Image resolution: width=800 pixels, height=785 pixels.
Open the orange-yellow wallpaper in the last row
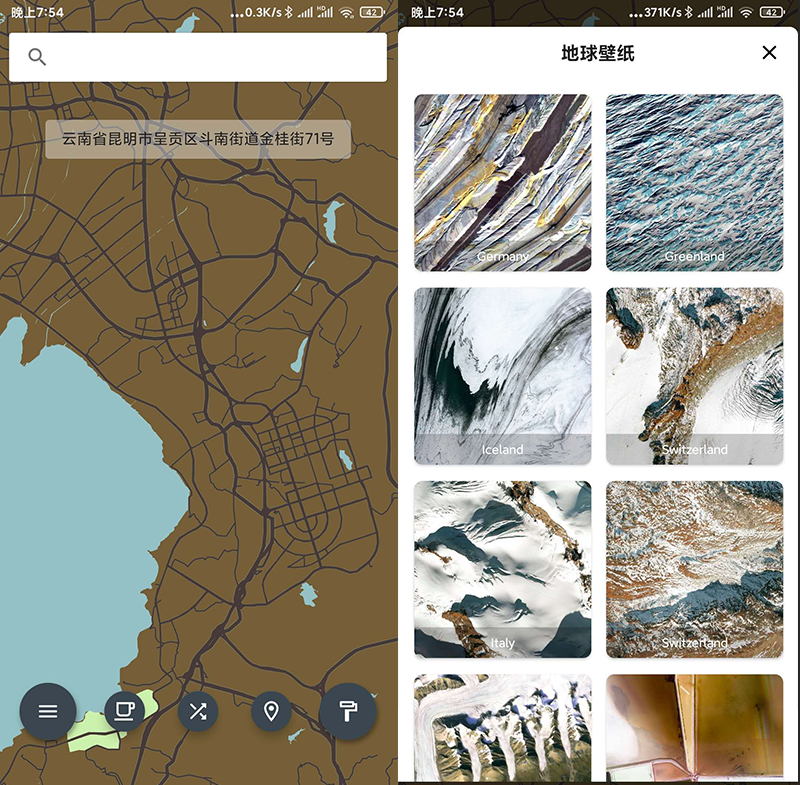pos(694,728)
